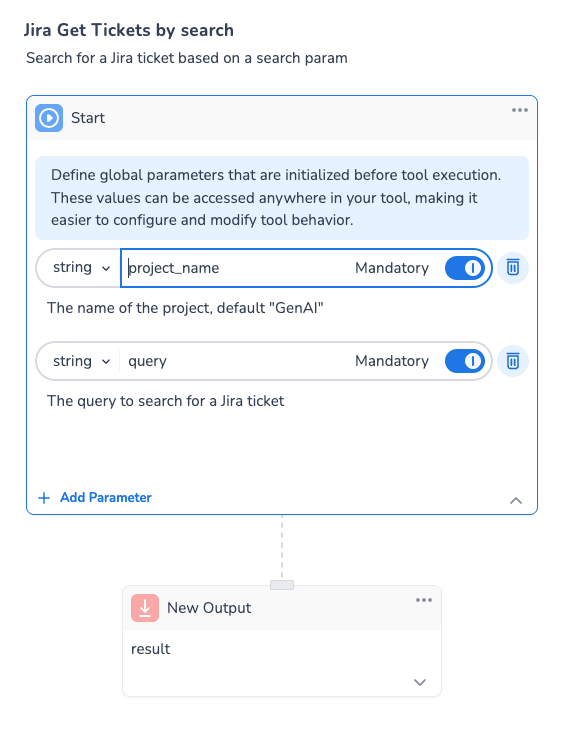Click the Start node play icon
The height and width of the screenshot is (743, 561).
(x=49, y=118)
